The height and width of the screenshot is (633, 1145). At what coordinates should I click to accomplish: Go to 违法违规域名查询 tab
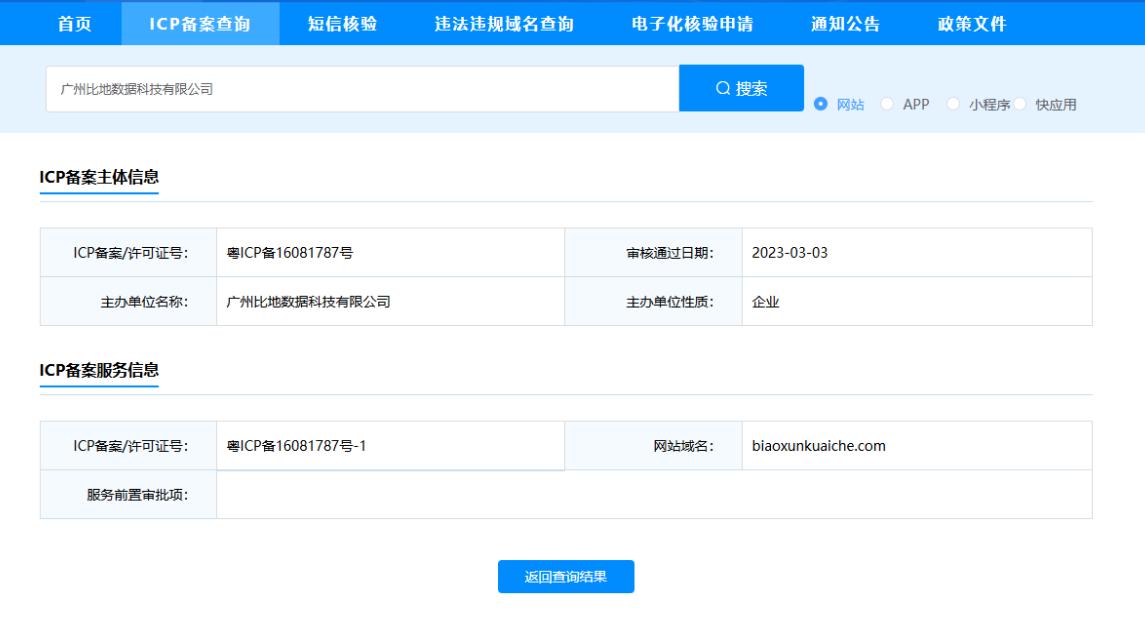pos(504,23)
